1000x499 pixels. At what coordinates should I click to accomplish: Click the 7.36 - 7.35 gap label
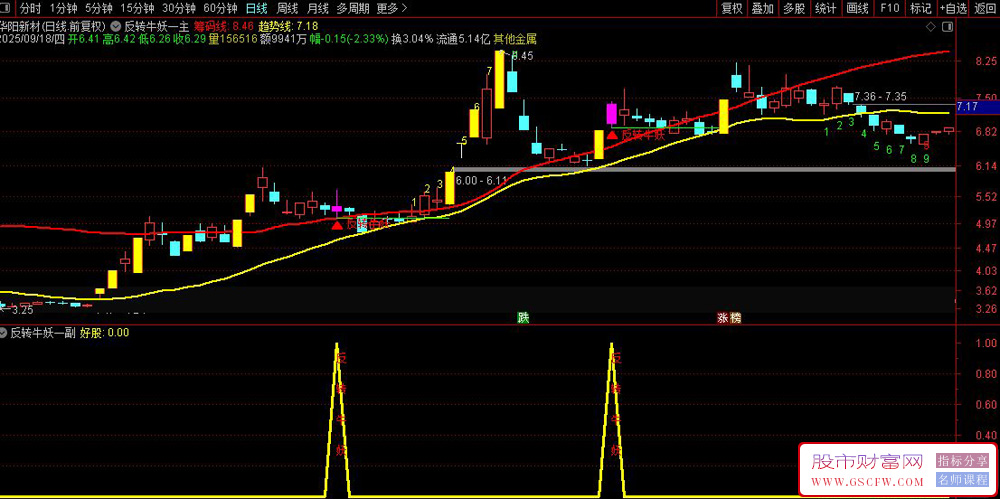click(x=880, y=96)
